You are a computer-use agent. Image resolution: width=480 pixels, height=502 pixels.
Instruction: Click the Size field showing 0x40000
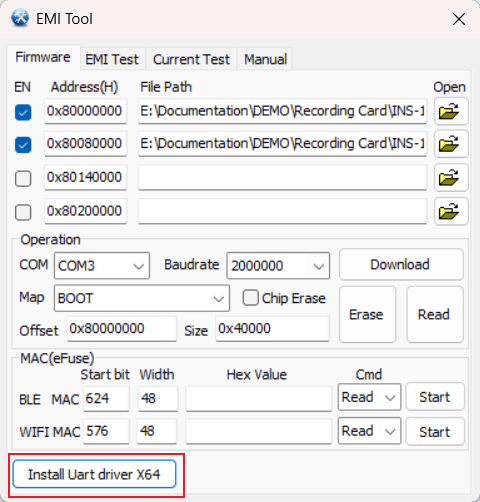(272, 329)
